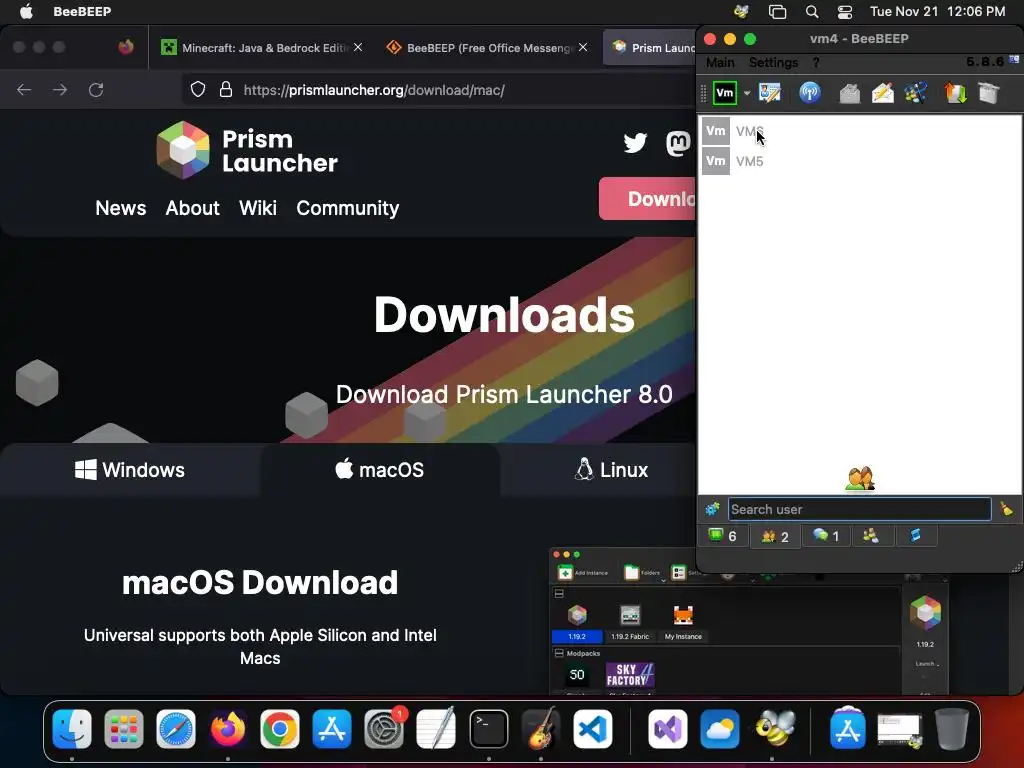Switch to the chat bubbles tab showing 1
The height and width of the screenshot is (768, 1024).
826,536
